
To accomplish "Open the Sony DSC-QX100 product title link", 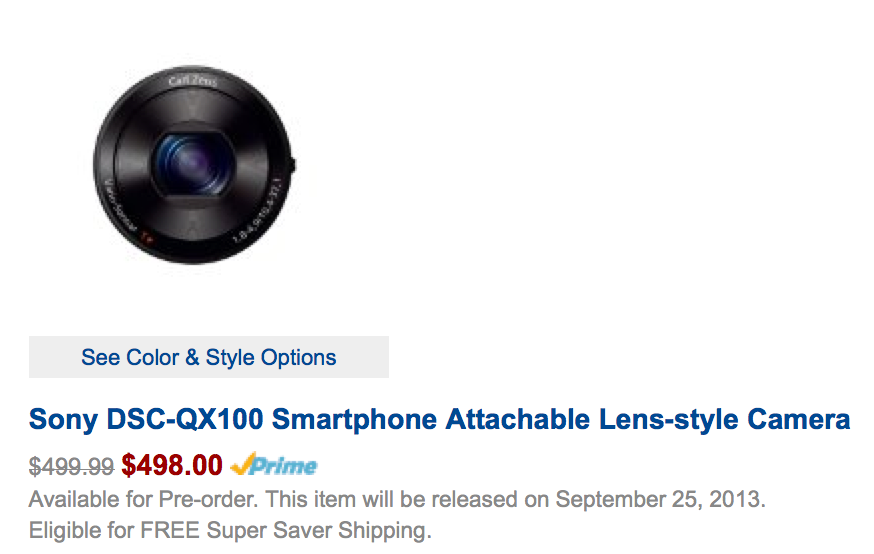I will [439, 420].
